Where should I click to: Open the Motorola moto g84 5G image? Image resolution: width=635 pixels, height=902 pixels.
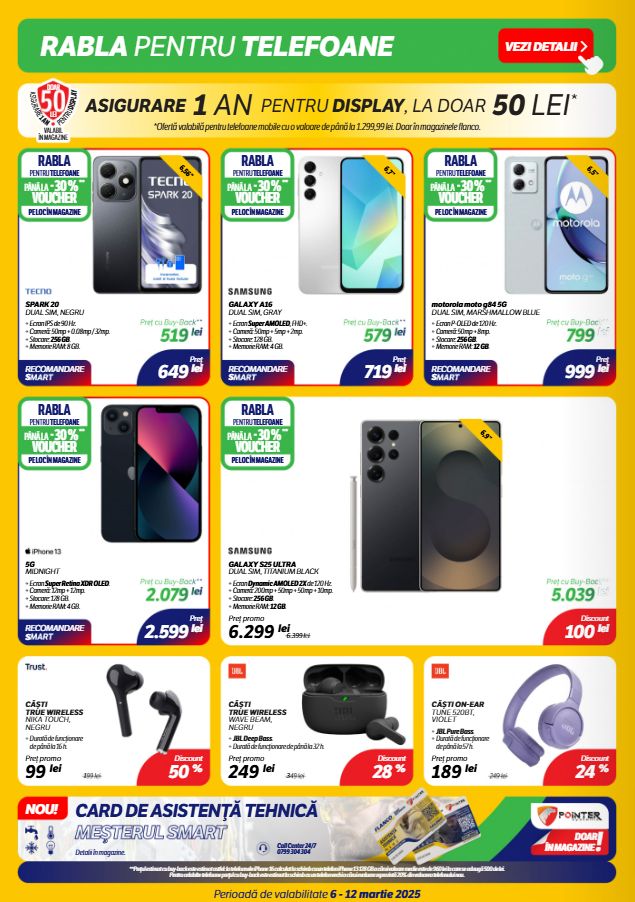click(556, 224)
